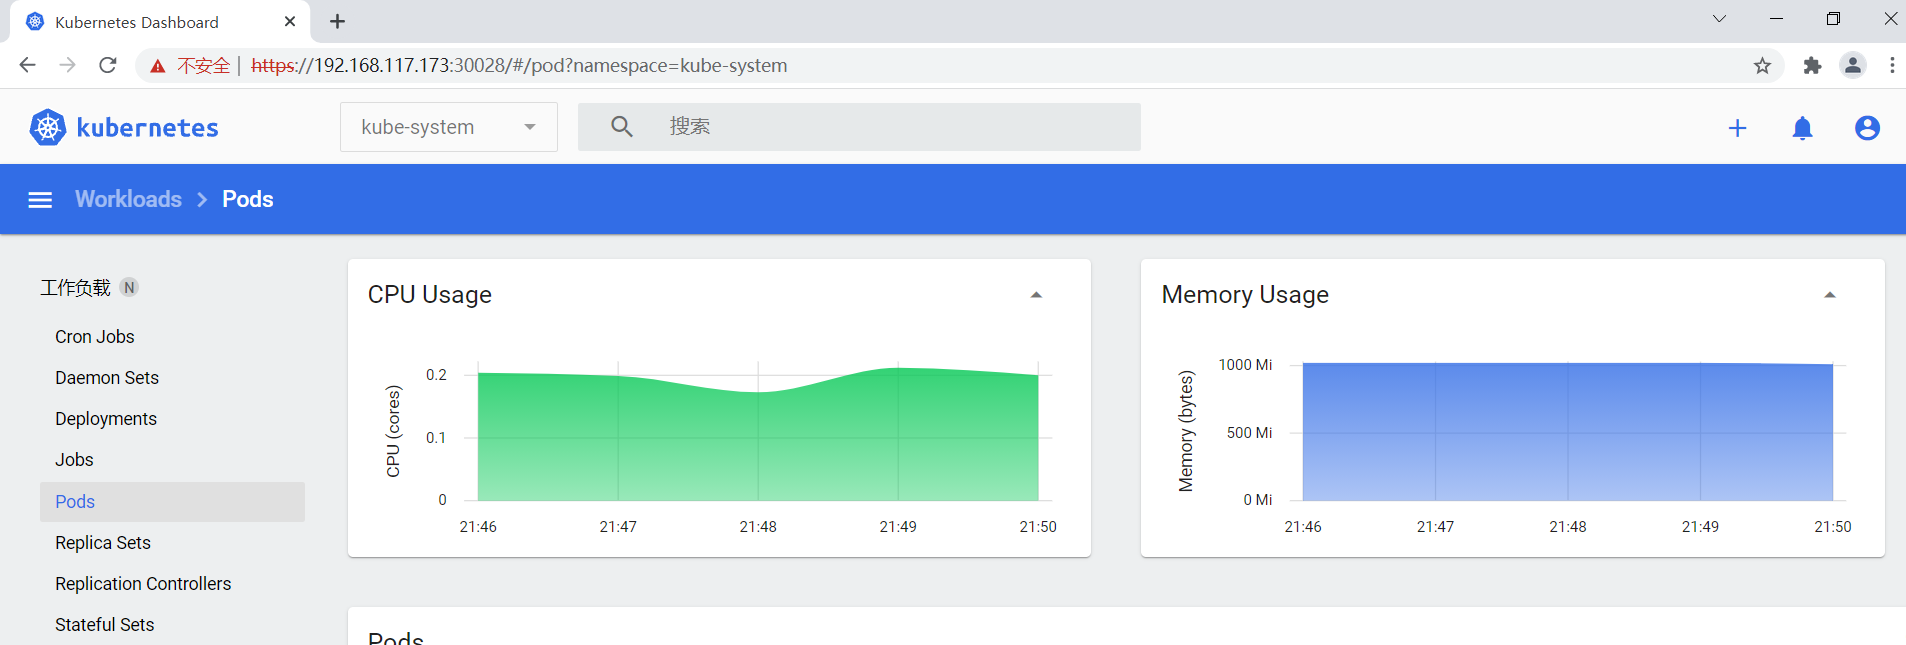Click the insecure warning triangle icon
This screenshot has height=645, width=1906.
point(158,66)
